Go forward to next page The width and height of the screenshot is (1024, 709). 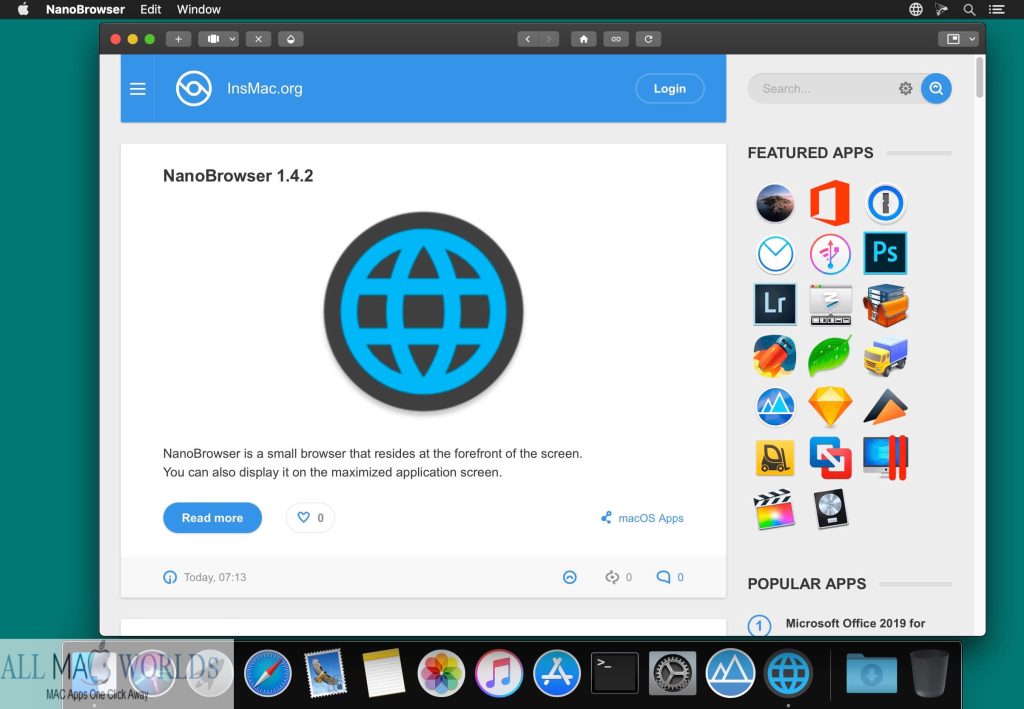pos(549,39)
